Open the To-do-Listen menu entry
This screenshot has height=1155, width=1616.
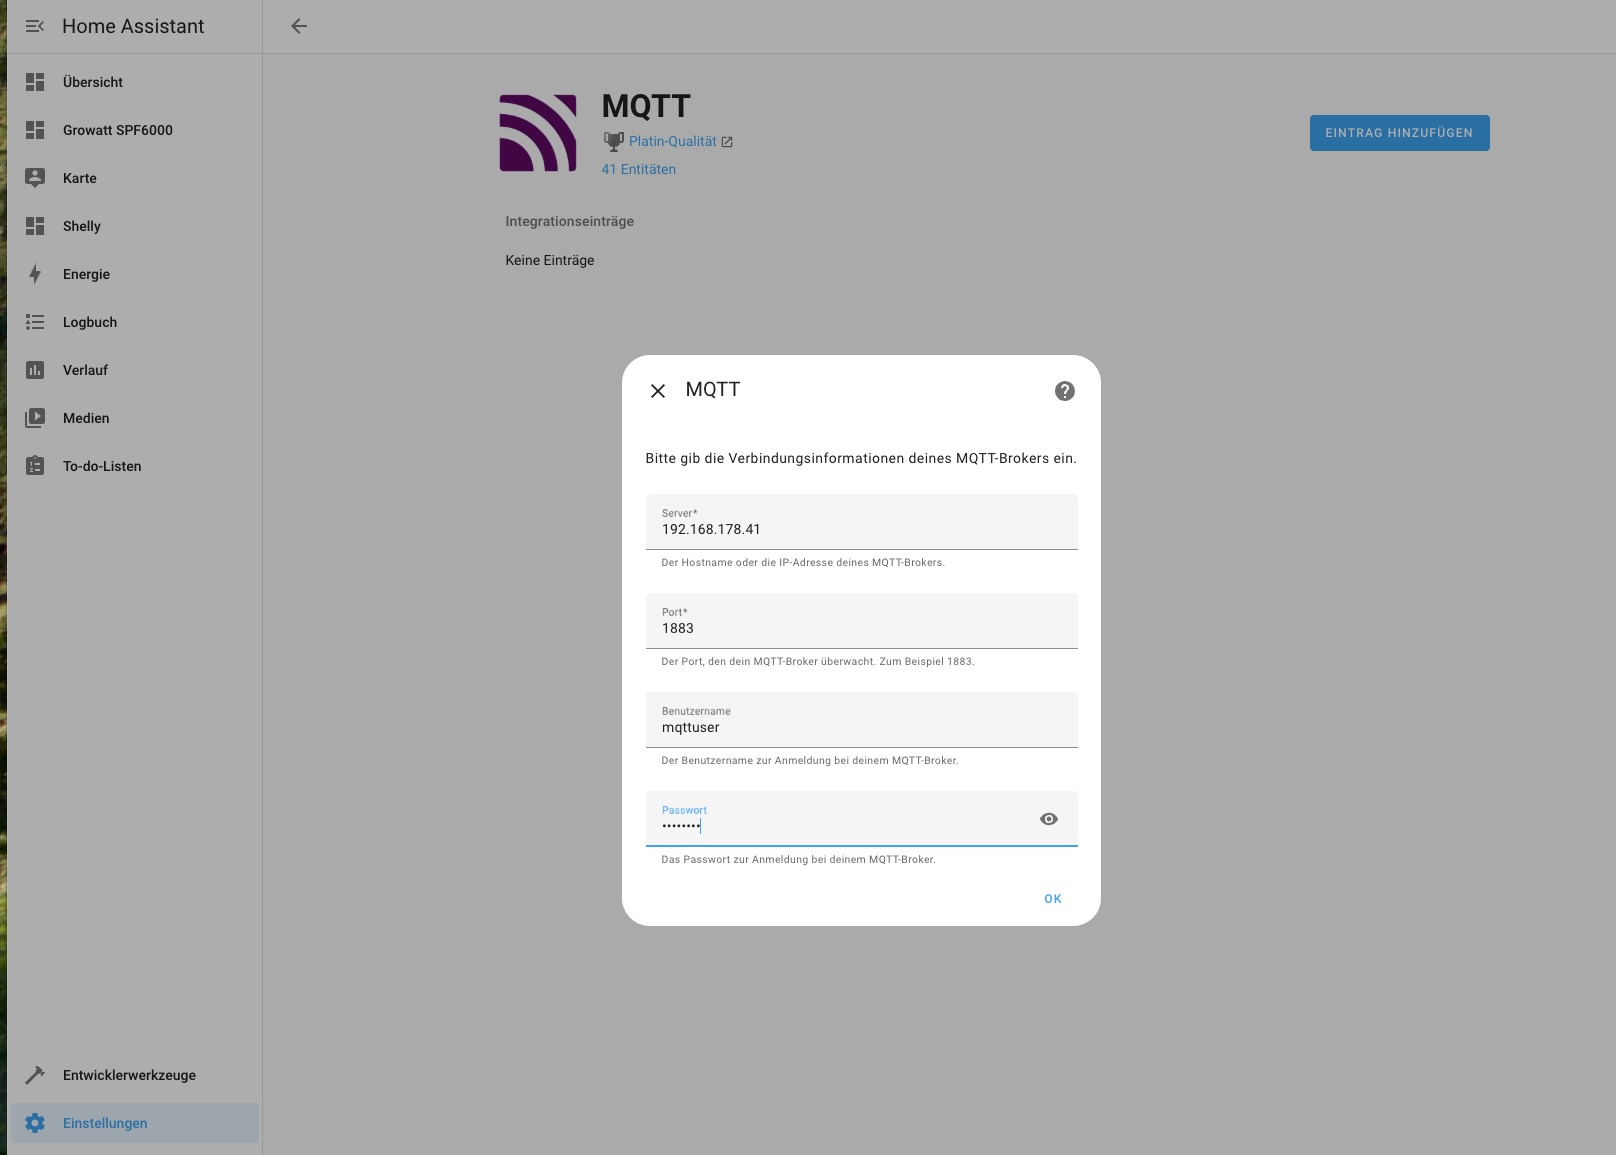pos(134,466)
